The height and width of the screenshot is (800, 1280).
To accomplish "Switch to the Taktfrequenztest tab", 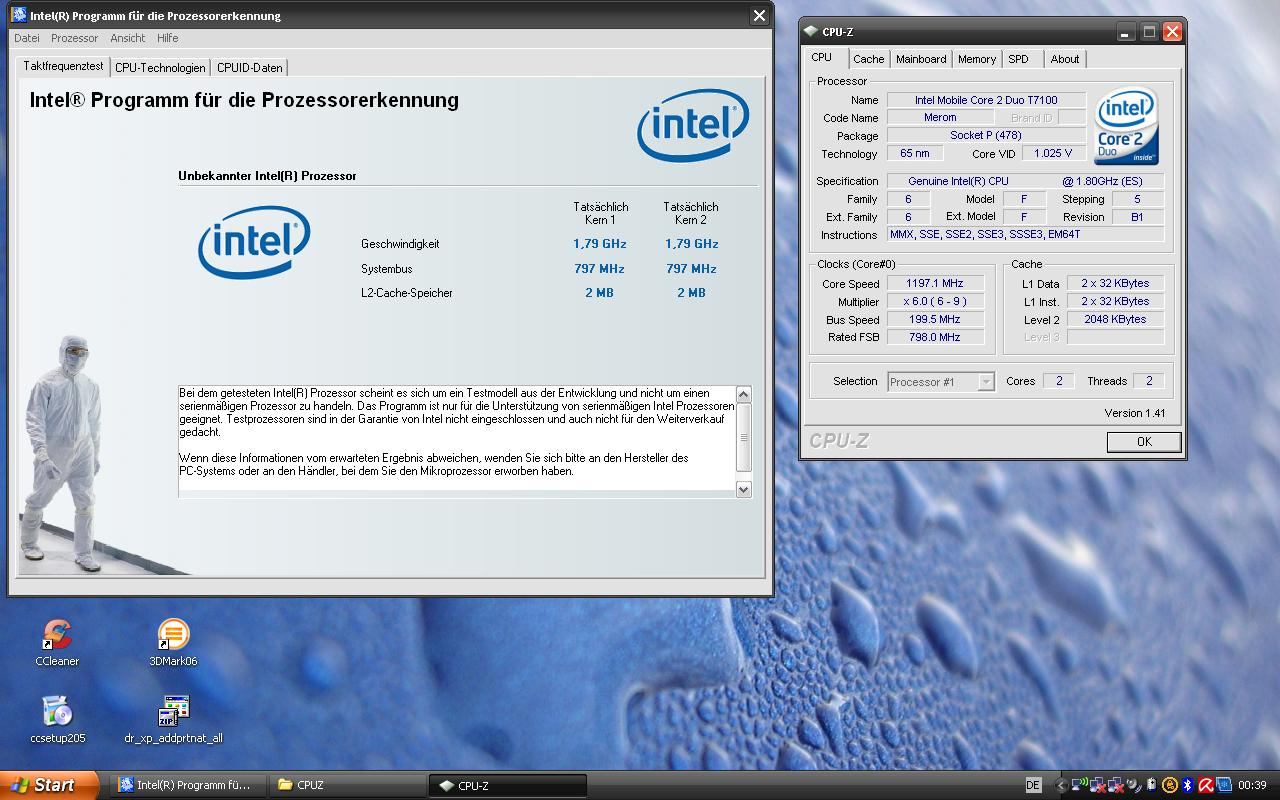I will [x=63, y=66].
